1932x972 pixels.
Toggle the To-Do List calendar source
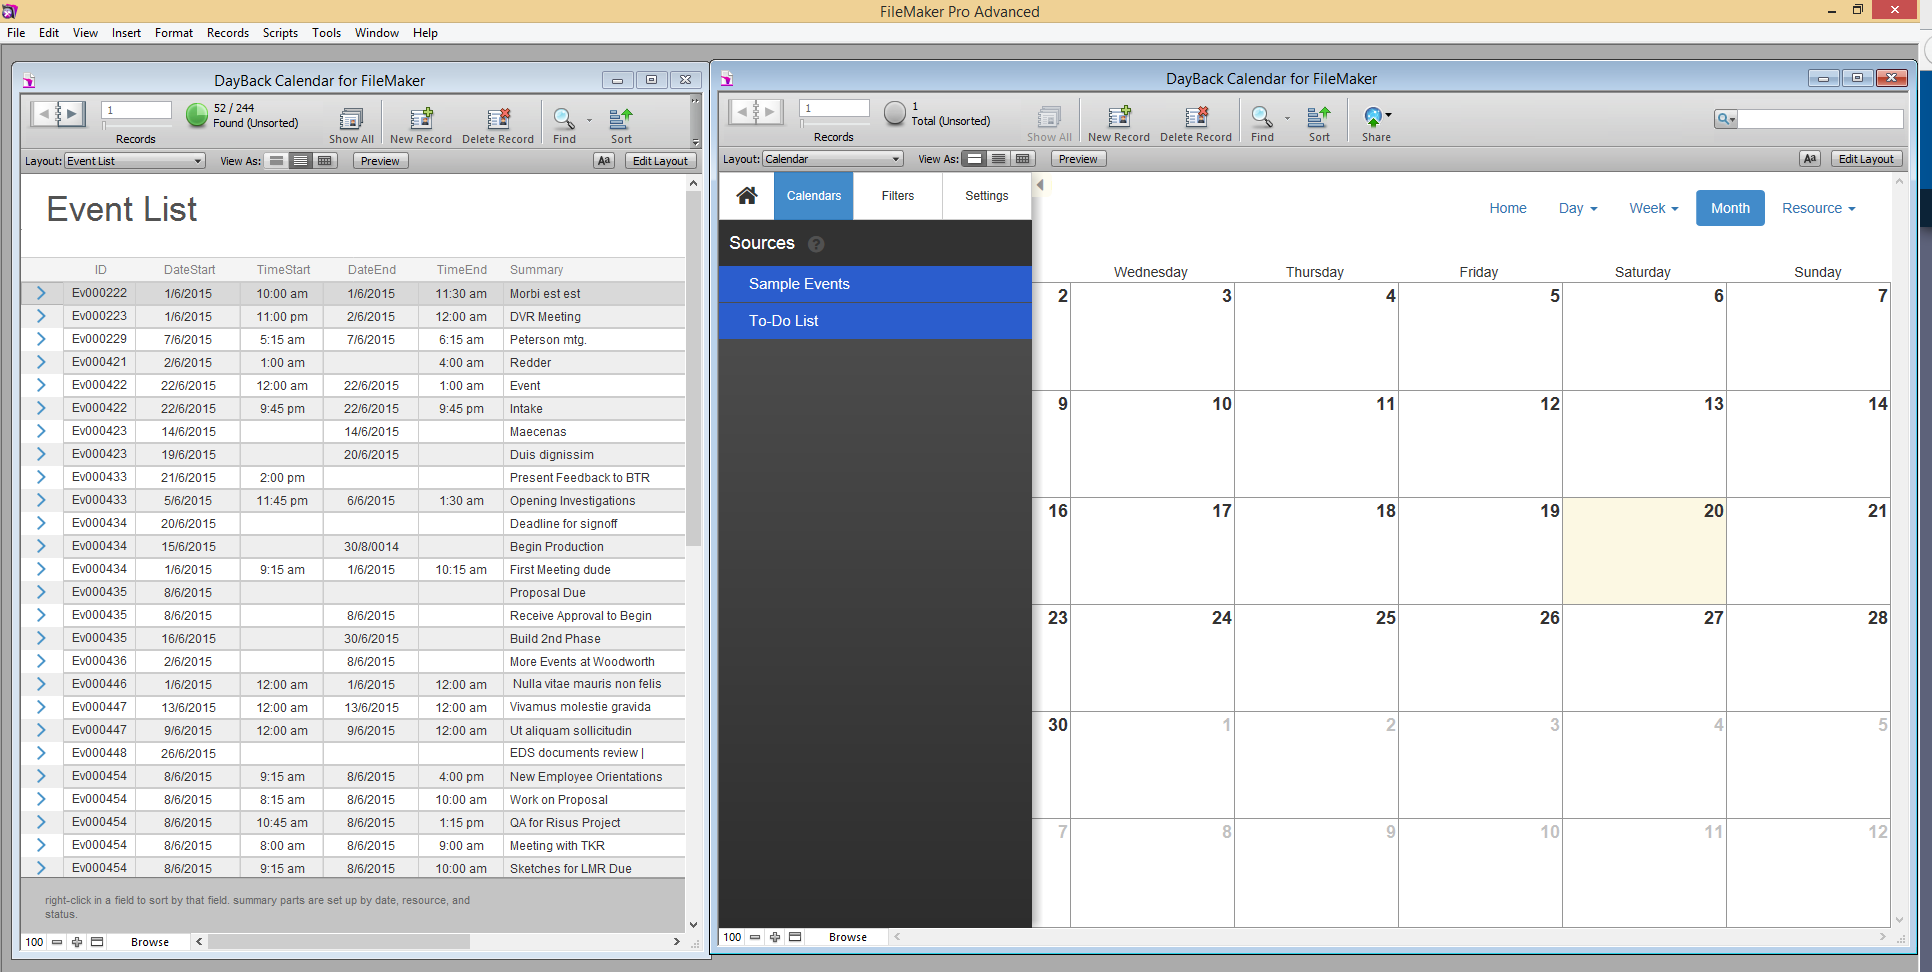(x=875, y=321)
